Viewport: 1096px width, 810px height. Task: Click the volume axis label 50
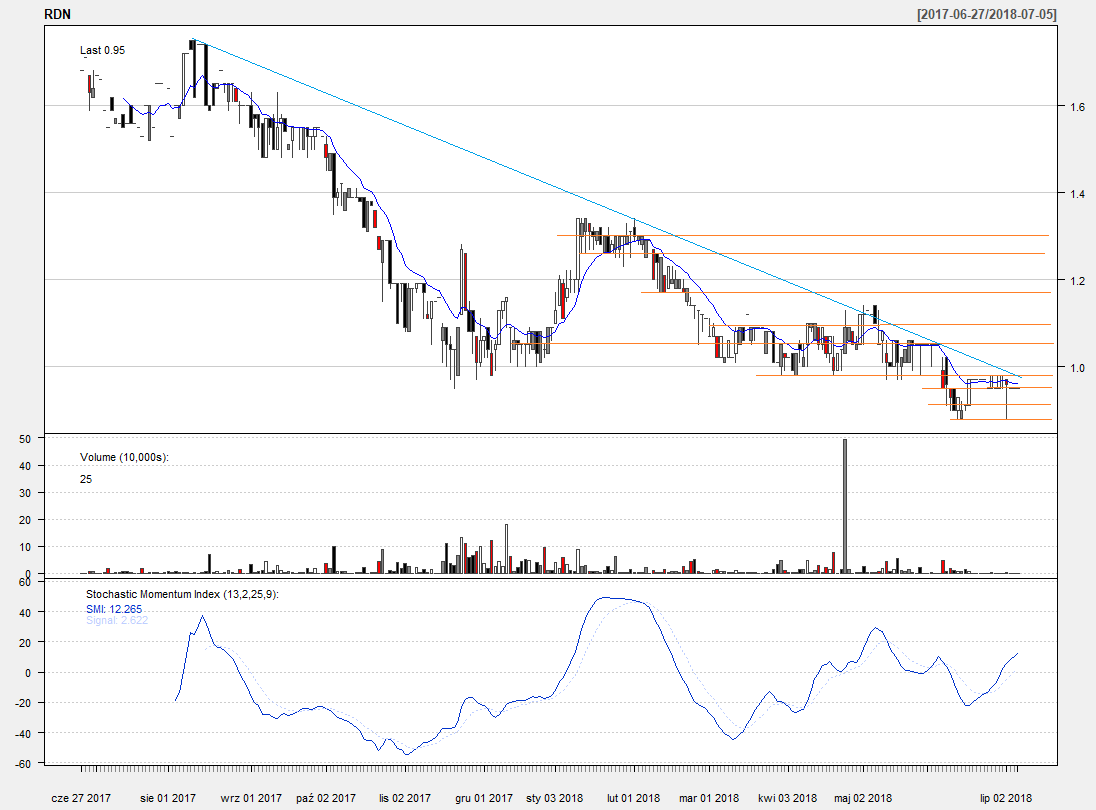click(26, 439)
